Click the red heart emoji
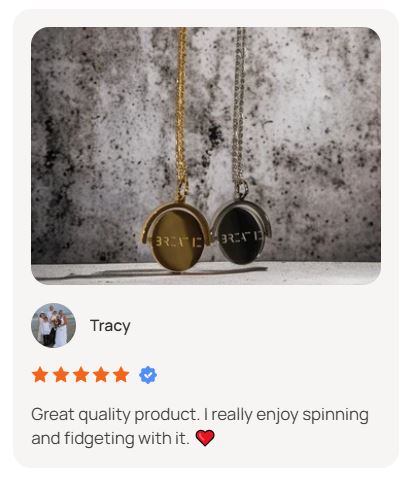 (205, 438)
